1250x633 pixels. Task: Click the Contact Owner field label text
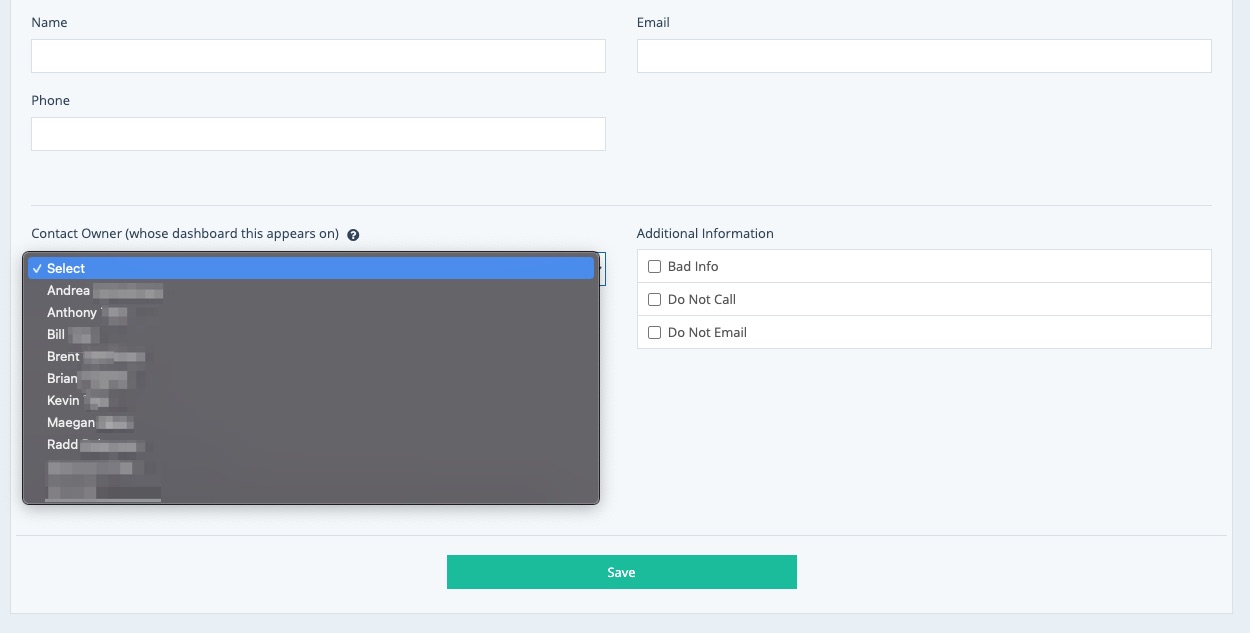click(185, 234)
